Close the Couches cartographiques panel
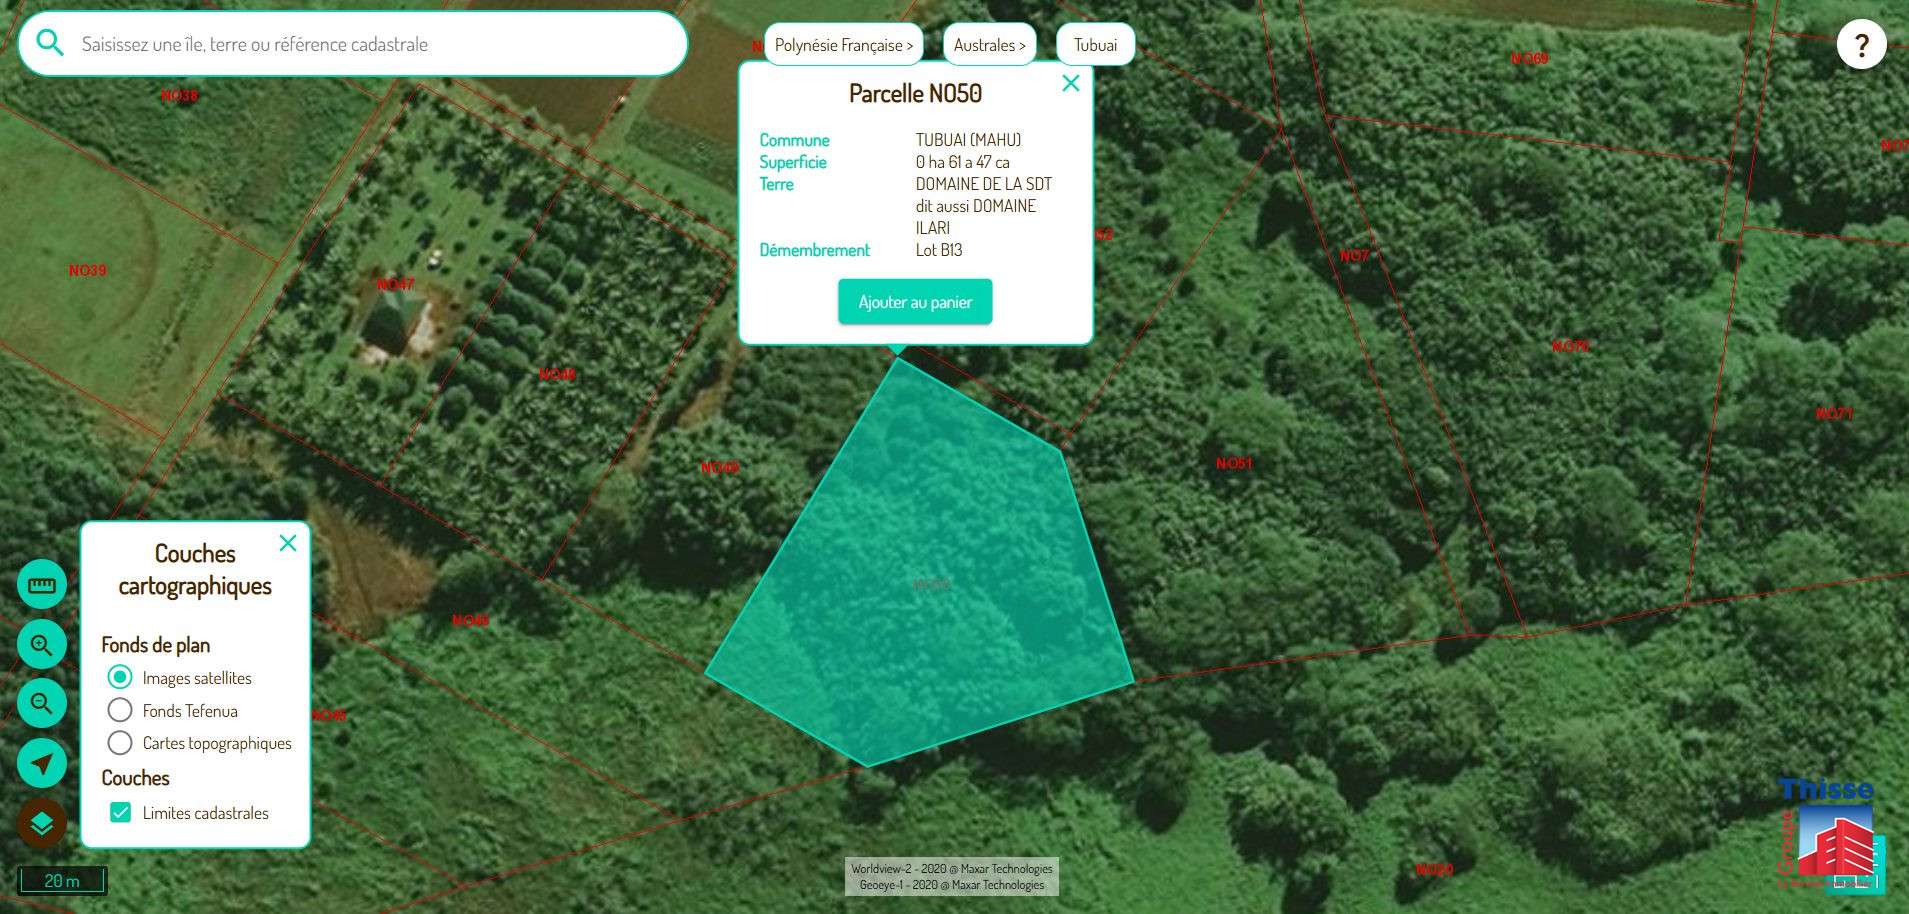The image size is (1909, 914). [x=288, y=543]
